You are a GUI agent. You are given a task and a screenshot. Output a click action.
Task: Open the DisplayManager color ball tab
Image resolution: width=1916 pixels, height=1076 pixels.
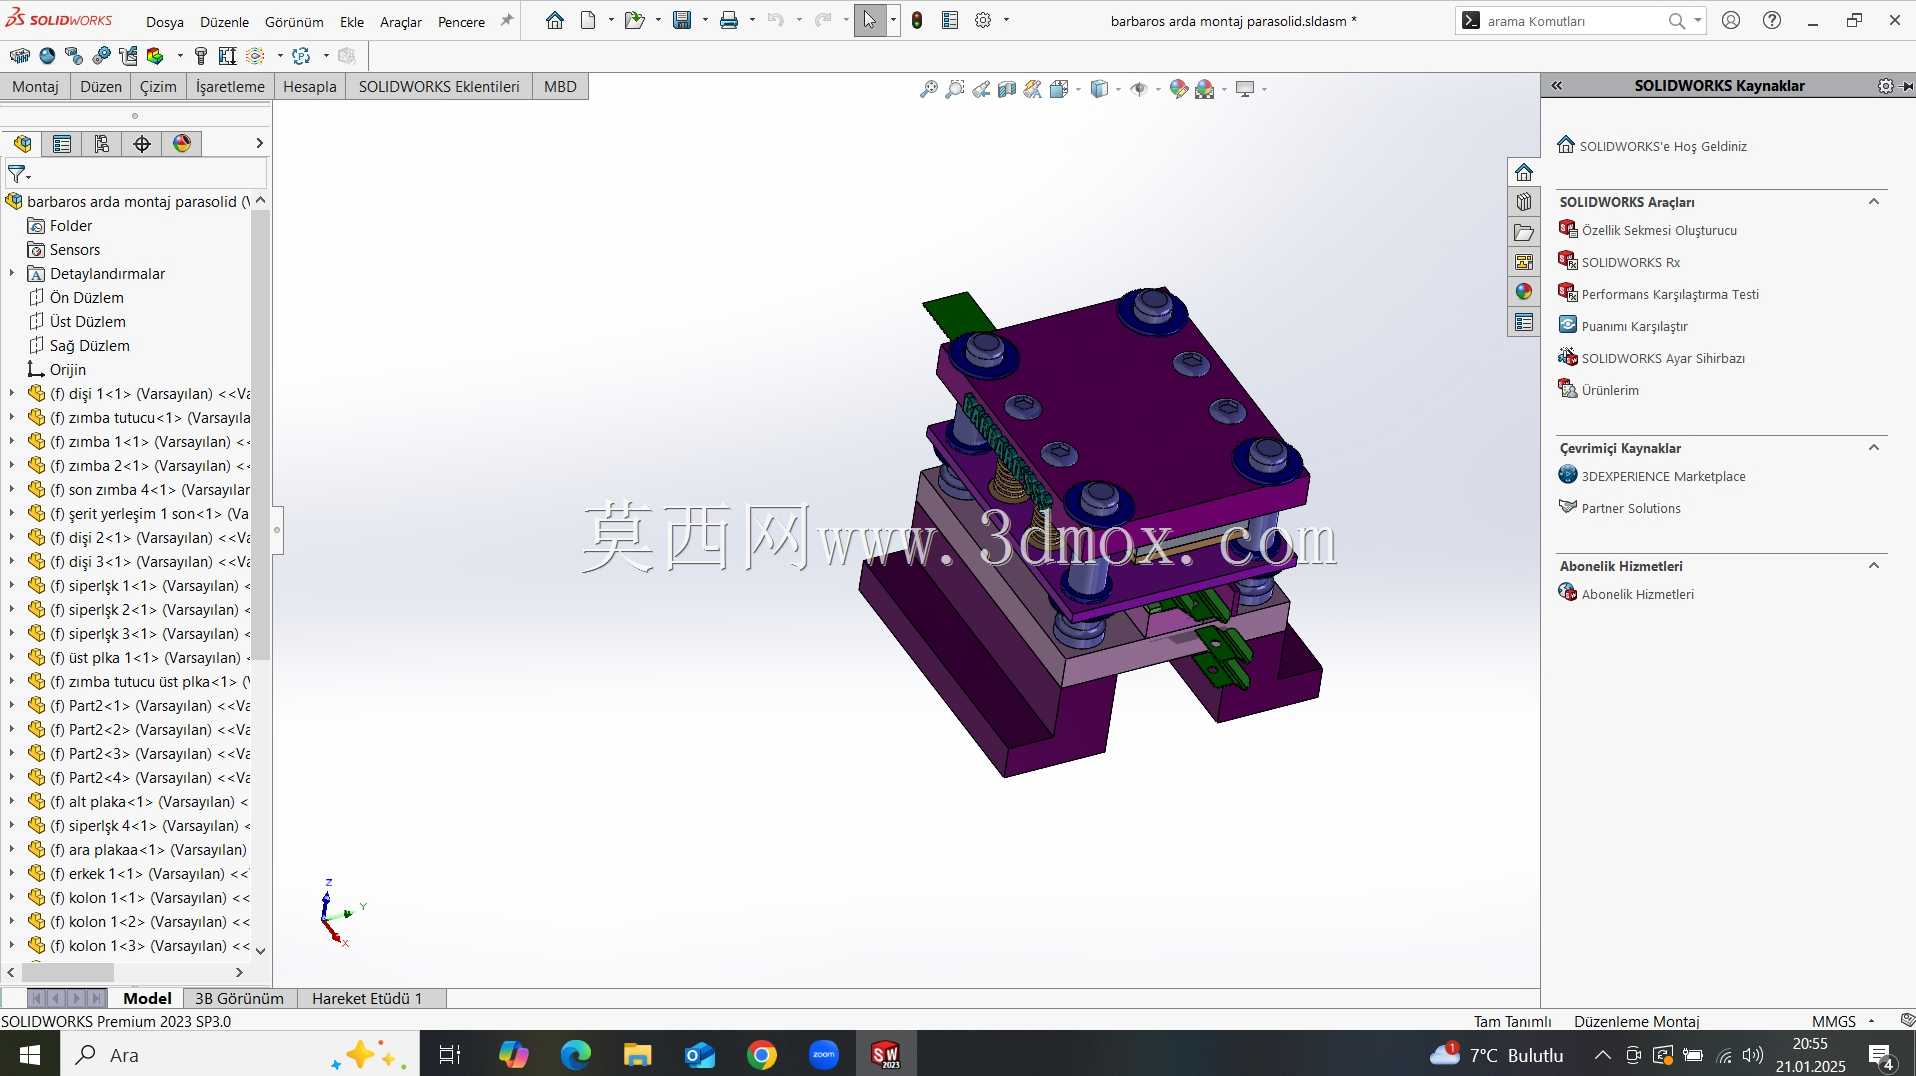coord(182,144)
